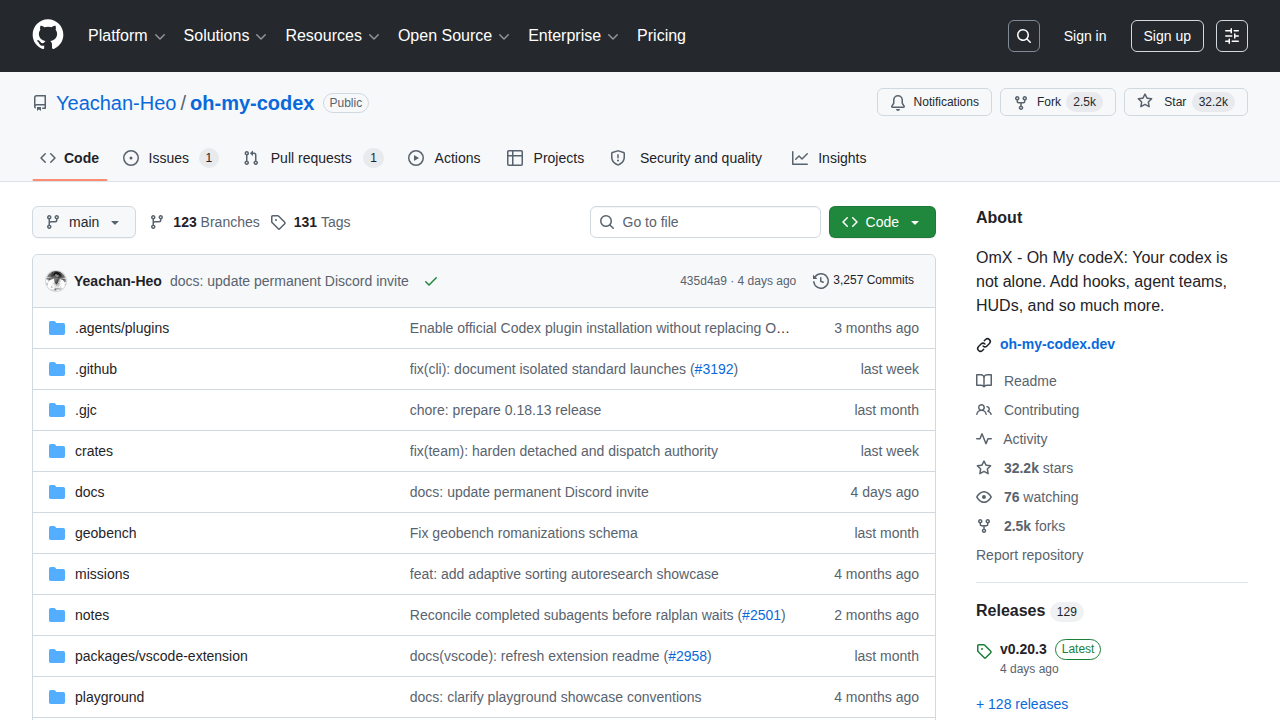
Task: Switch to the Insights tab
Action: [829, 158]
